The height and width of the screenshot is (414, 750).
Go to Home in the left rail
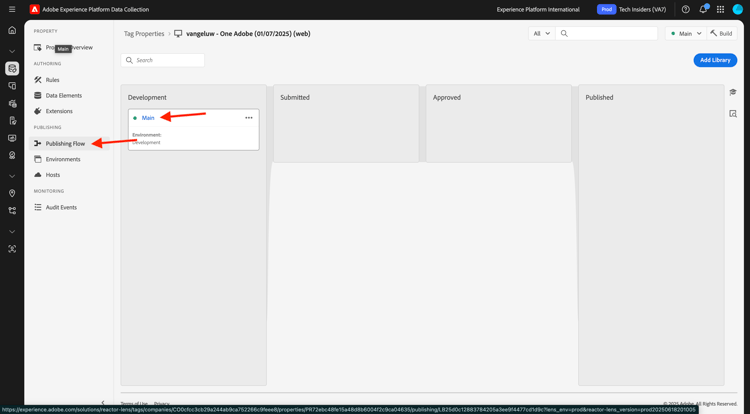click(x=12, y=30)
